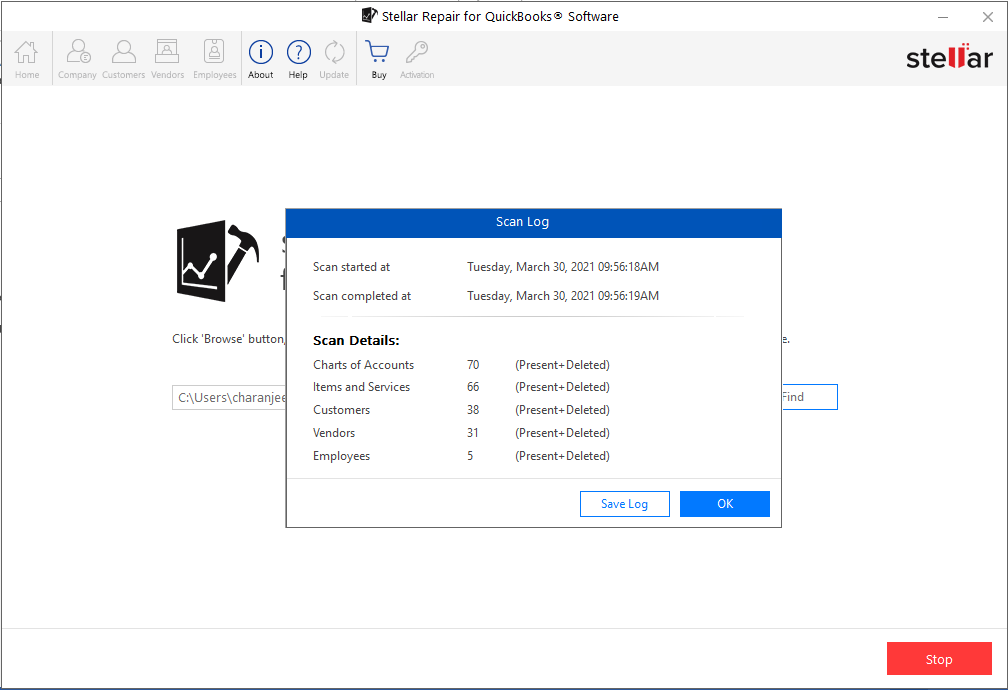The height and width of the screenshot is (690, 1008).
Task: Select the 'Charts of Accounts' row label
Action: [363, 365]
